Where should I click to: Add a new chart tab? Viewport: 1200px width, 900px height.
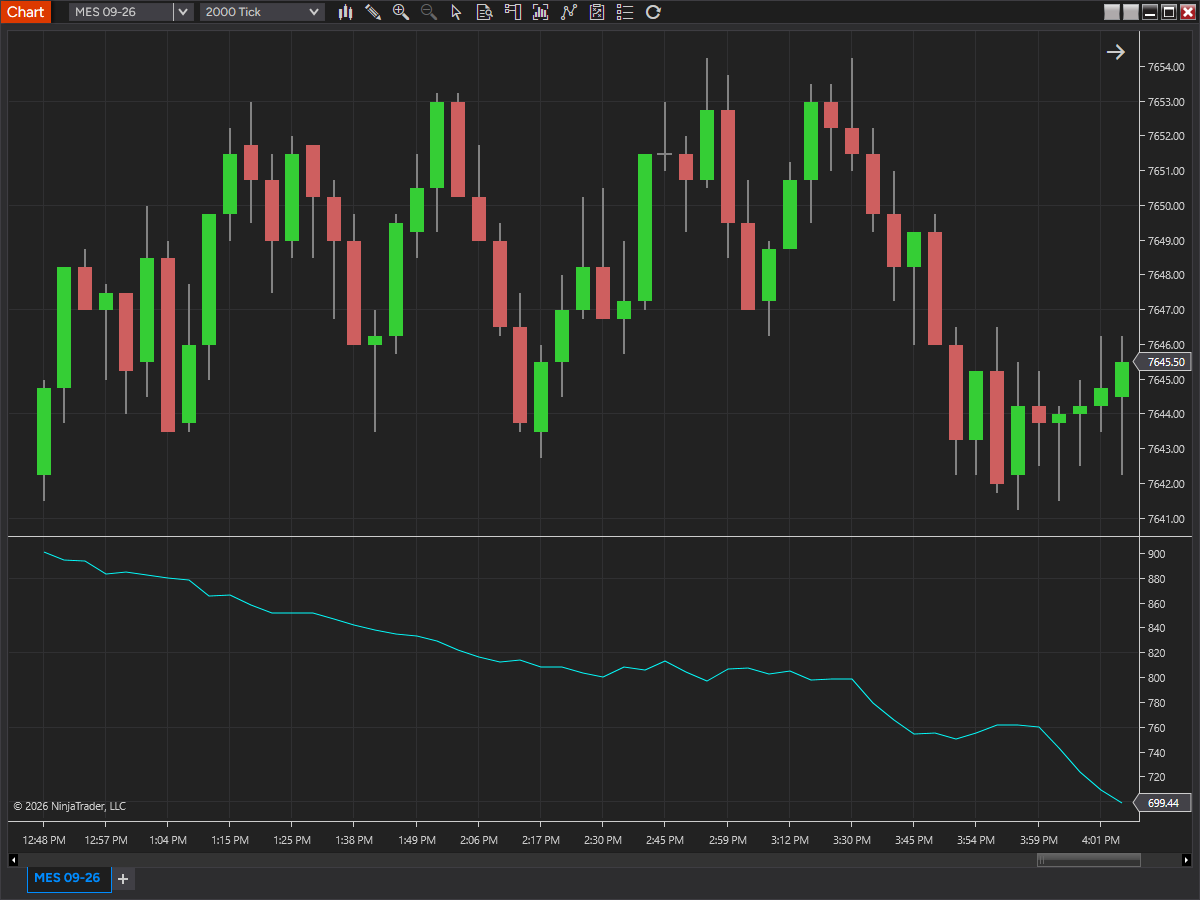coord(123,879)
